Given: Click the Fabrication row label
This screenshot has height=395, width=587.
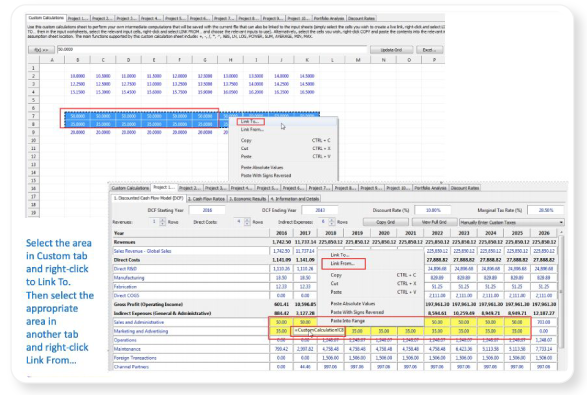Looking at the screenshot, I should (125, 287).
